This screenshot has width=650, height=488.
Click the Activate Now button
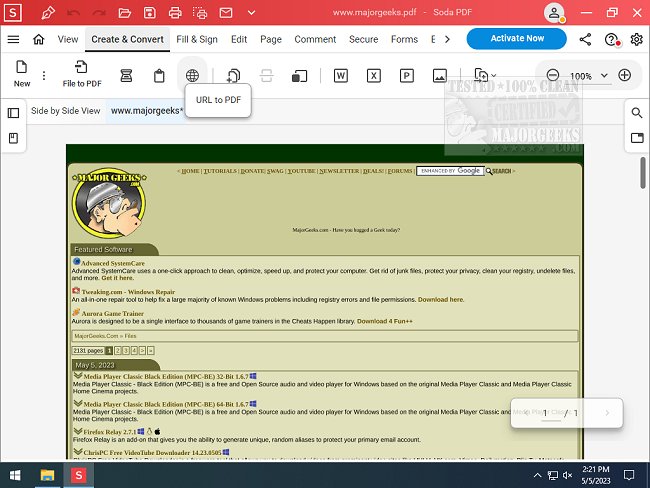(517, 39)
